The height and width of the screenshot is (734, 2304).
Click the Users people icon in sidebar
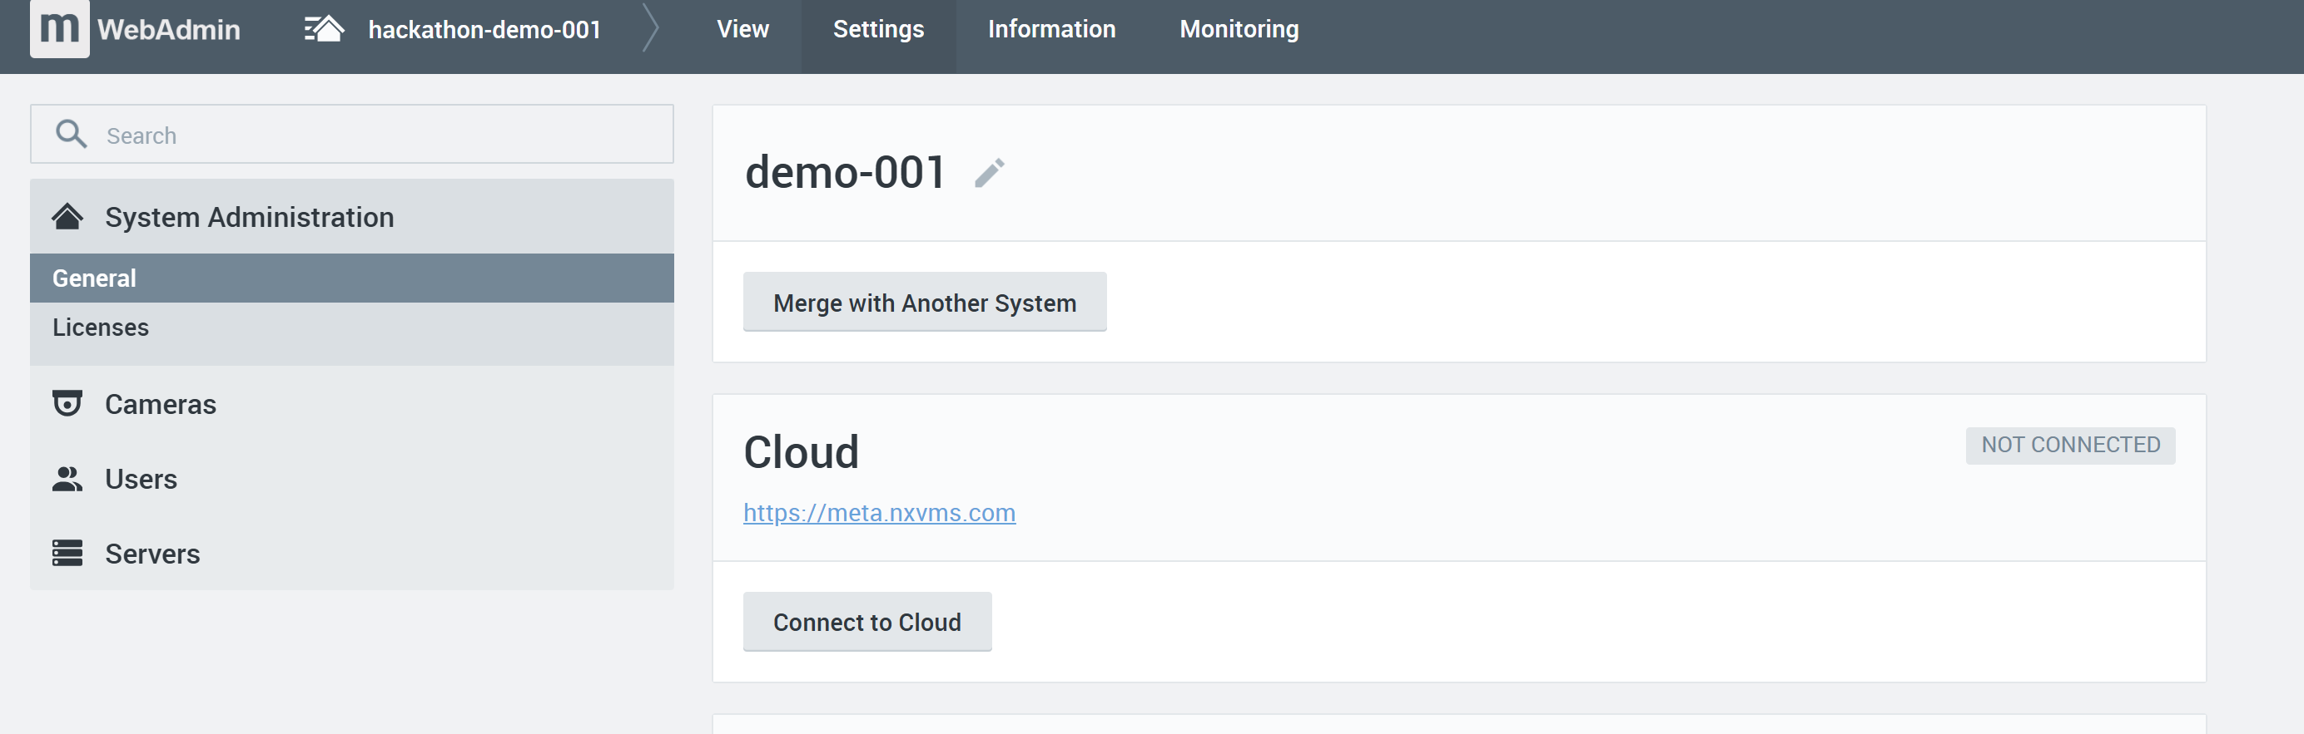pyautogui.click(x=67, y=479)
